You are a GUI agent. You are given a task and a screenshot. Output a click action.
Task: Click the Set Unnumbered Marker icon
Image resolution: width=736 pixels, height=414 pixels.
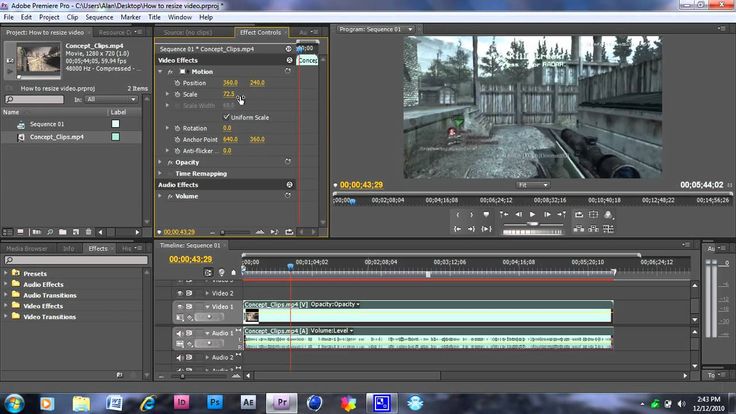[486, 215]
